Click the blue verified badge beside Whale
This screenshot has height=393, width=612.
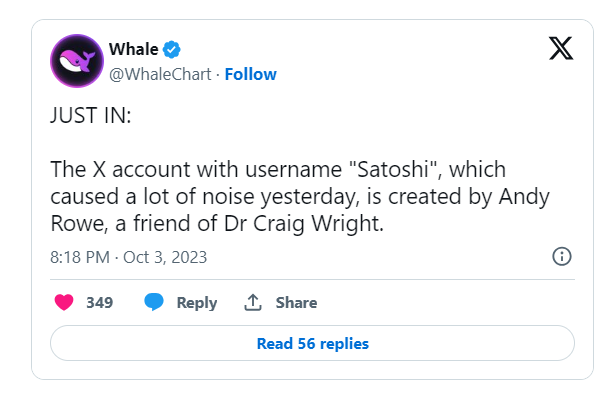[x=171, y=50]
